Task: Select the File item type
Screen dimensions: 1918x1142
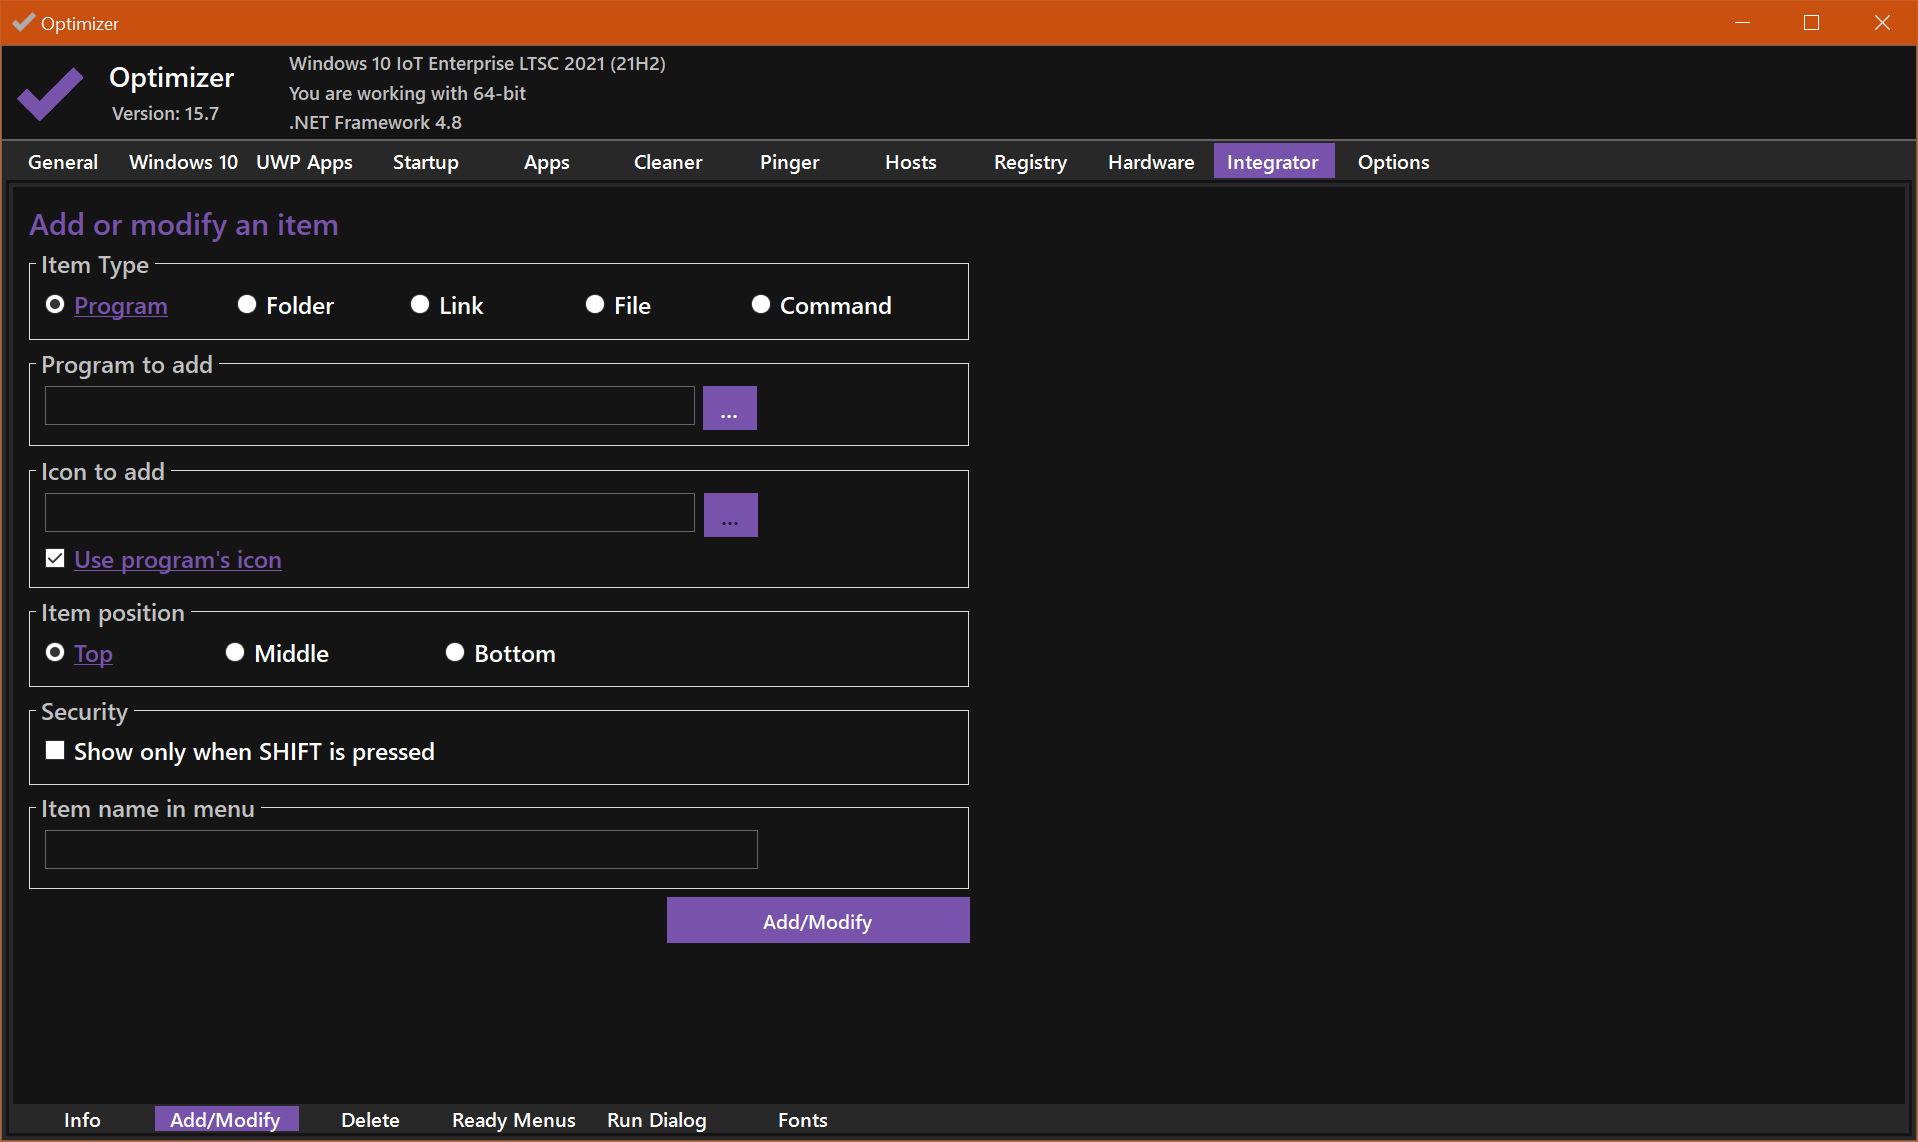Action: [594, 304]
